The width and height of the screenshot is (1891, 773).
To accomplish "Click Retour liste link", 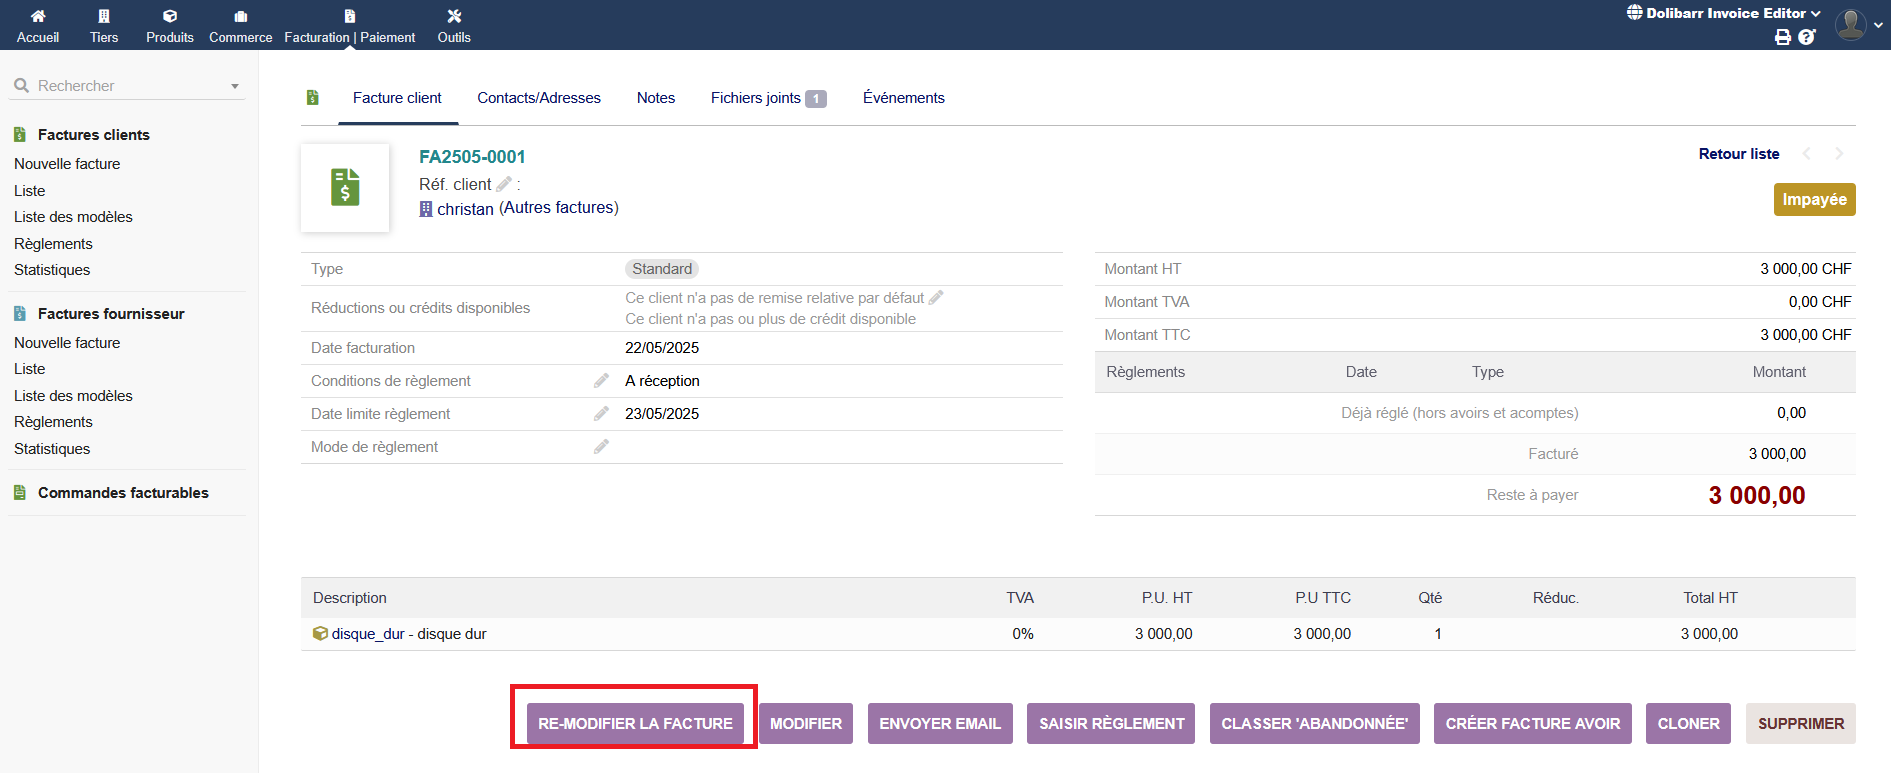I will (x=1738, y=154).
